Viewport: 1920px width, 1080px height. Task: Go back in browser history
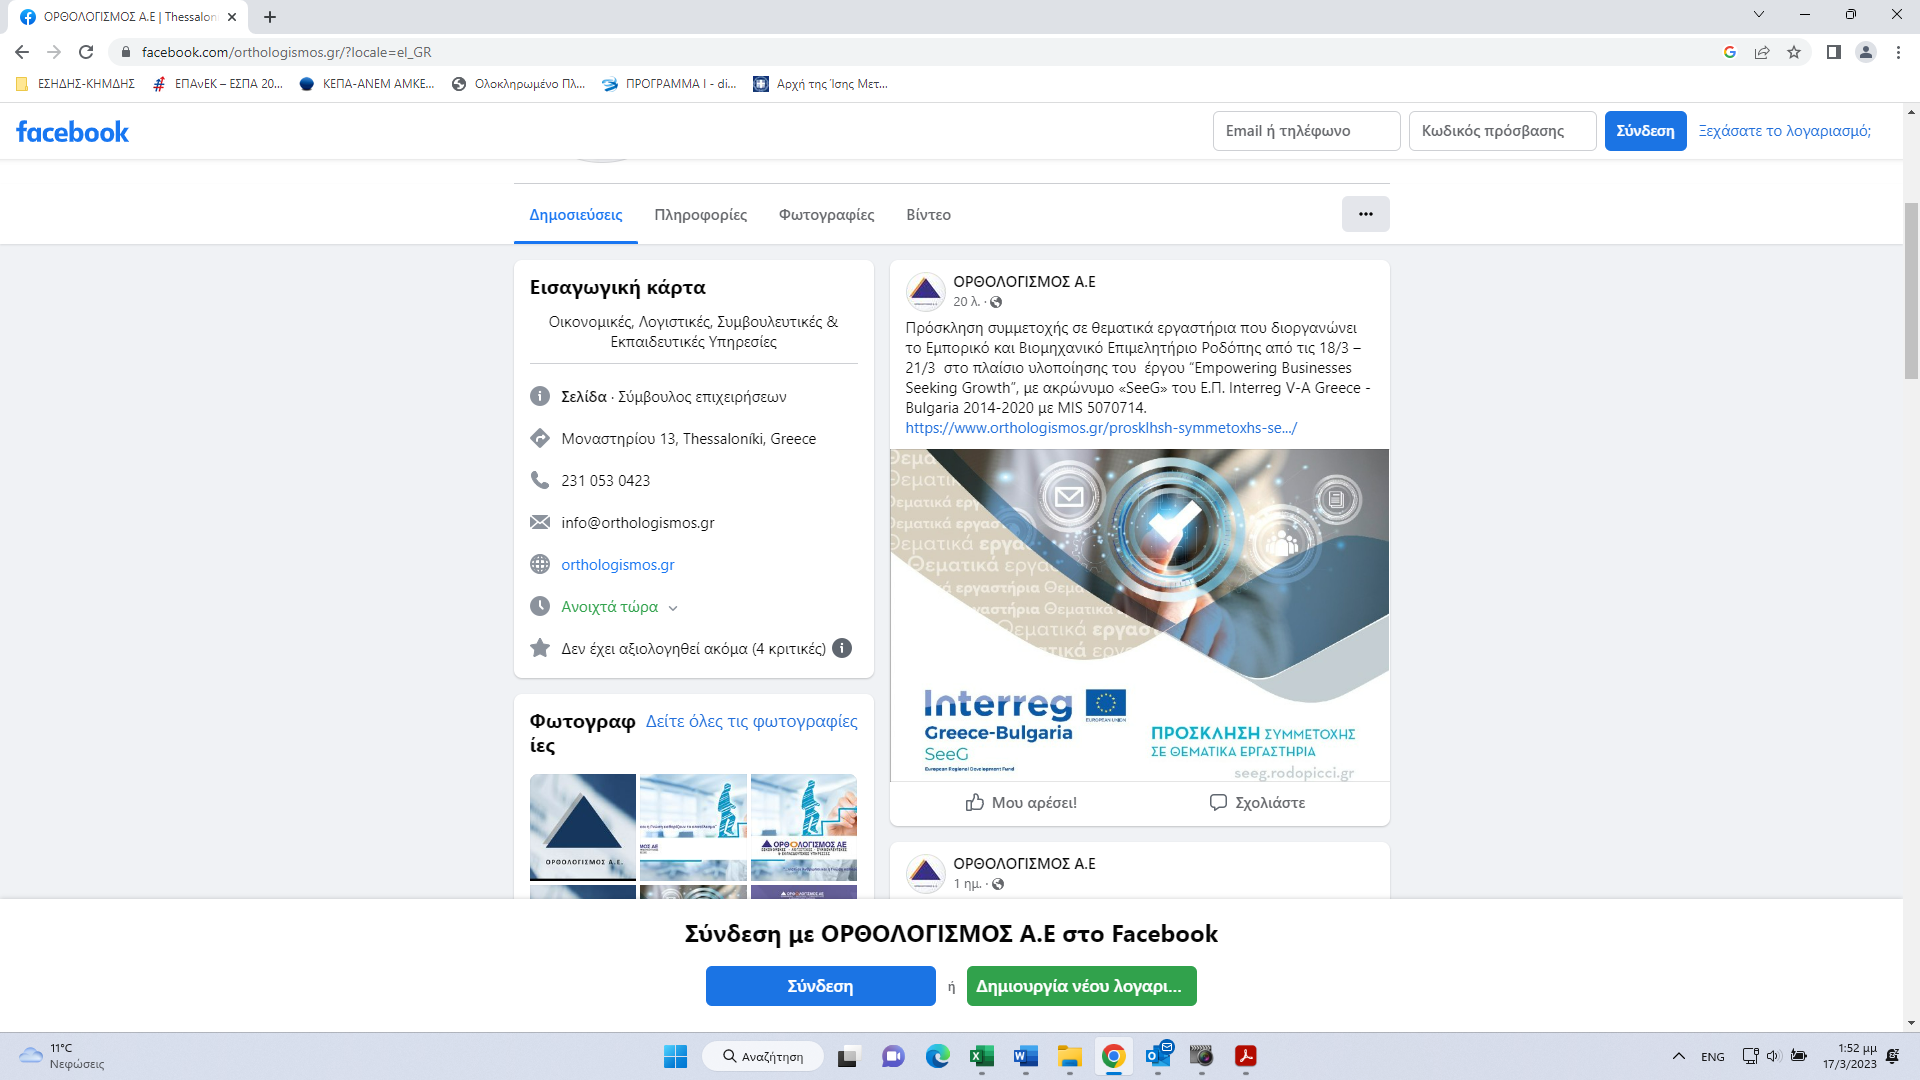point(22,52)
